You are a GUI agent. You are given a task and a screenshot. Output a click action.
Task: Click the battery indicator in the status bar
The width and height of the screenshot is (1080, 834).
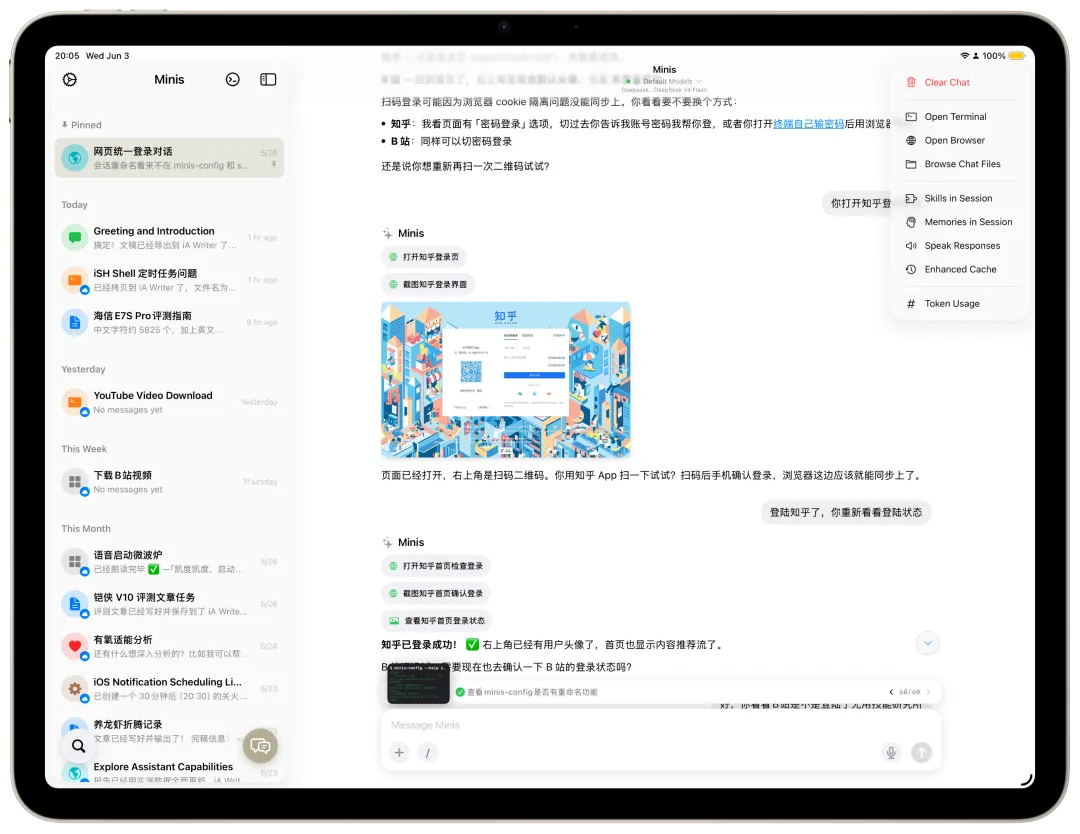(1017, 56)
